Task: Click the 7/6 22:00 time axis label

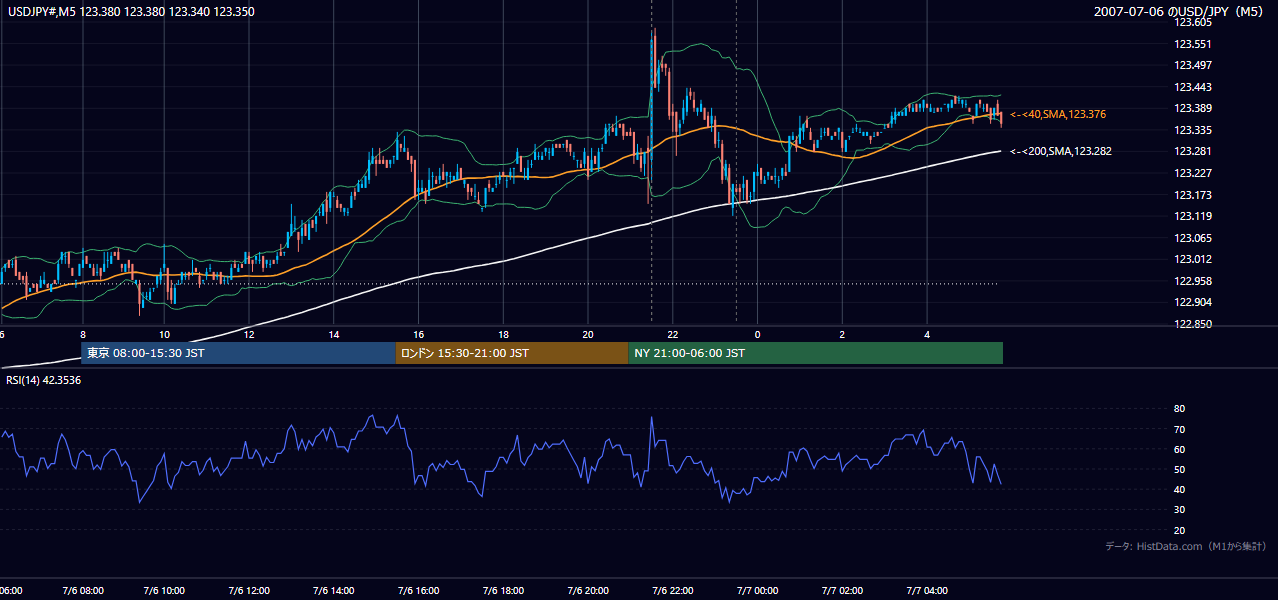Action: point(673,591)
